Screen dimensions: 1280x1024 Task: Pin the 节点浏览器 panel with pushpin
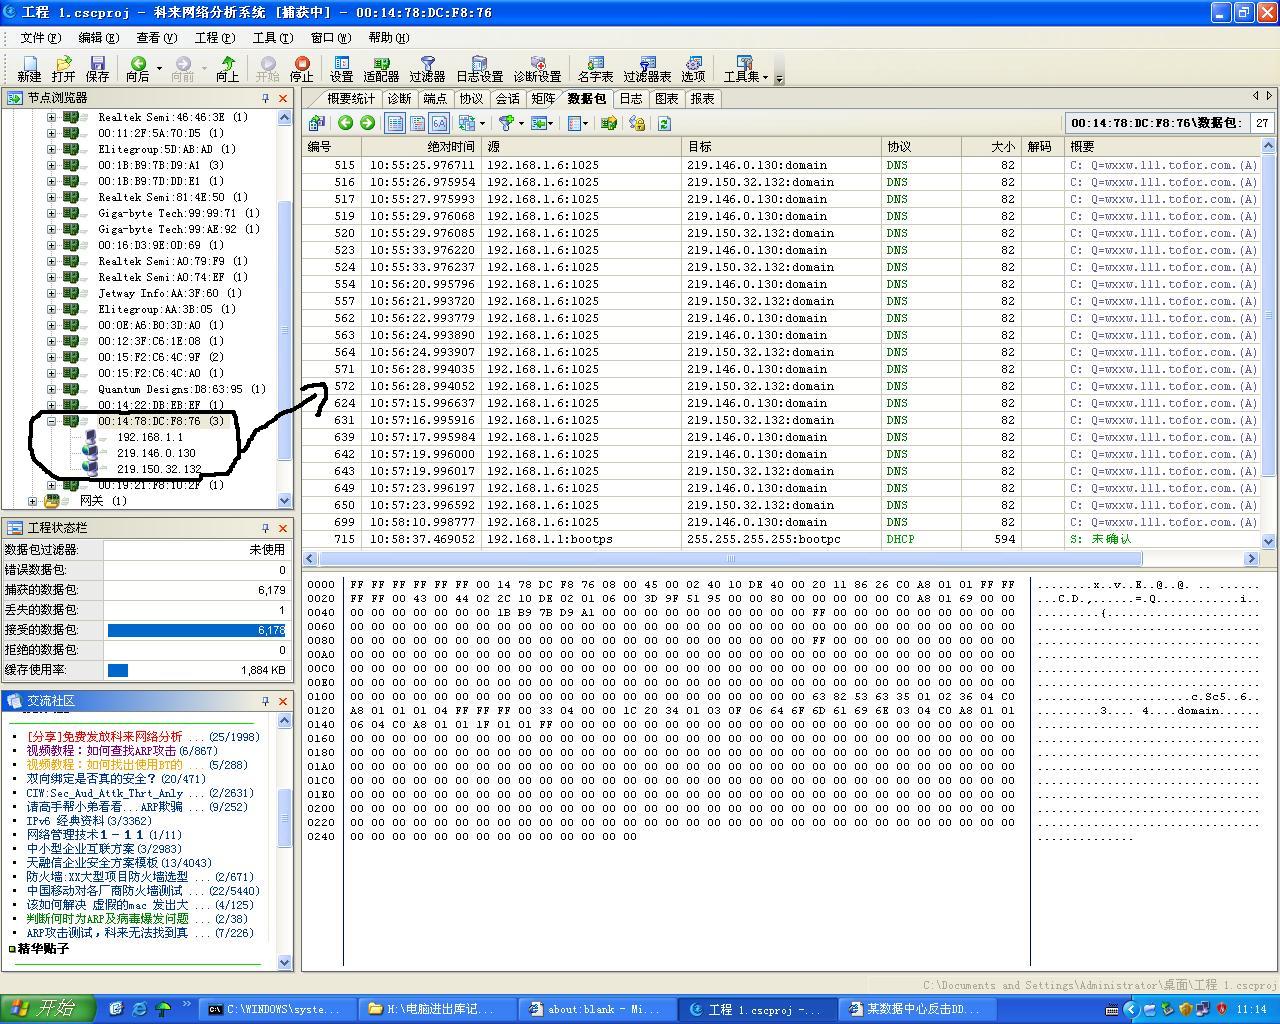[265, 98]
